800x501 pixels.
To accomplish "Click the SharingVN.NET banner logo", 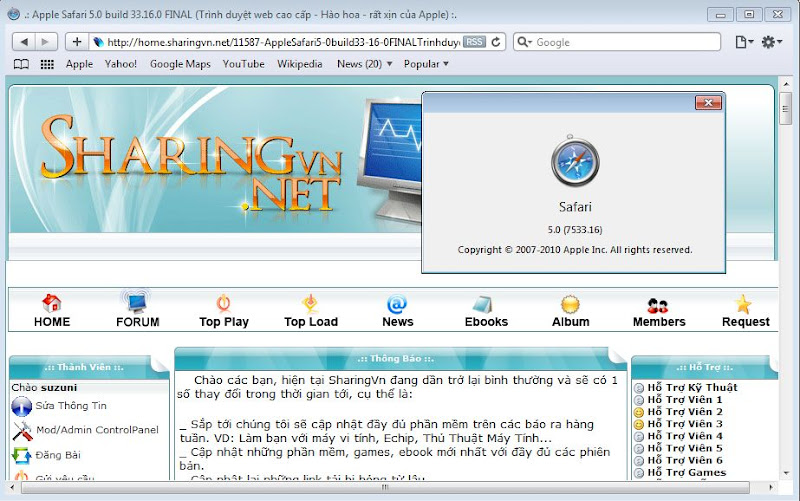I will coord(191,162).
